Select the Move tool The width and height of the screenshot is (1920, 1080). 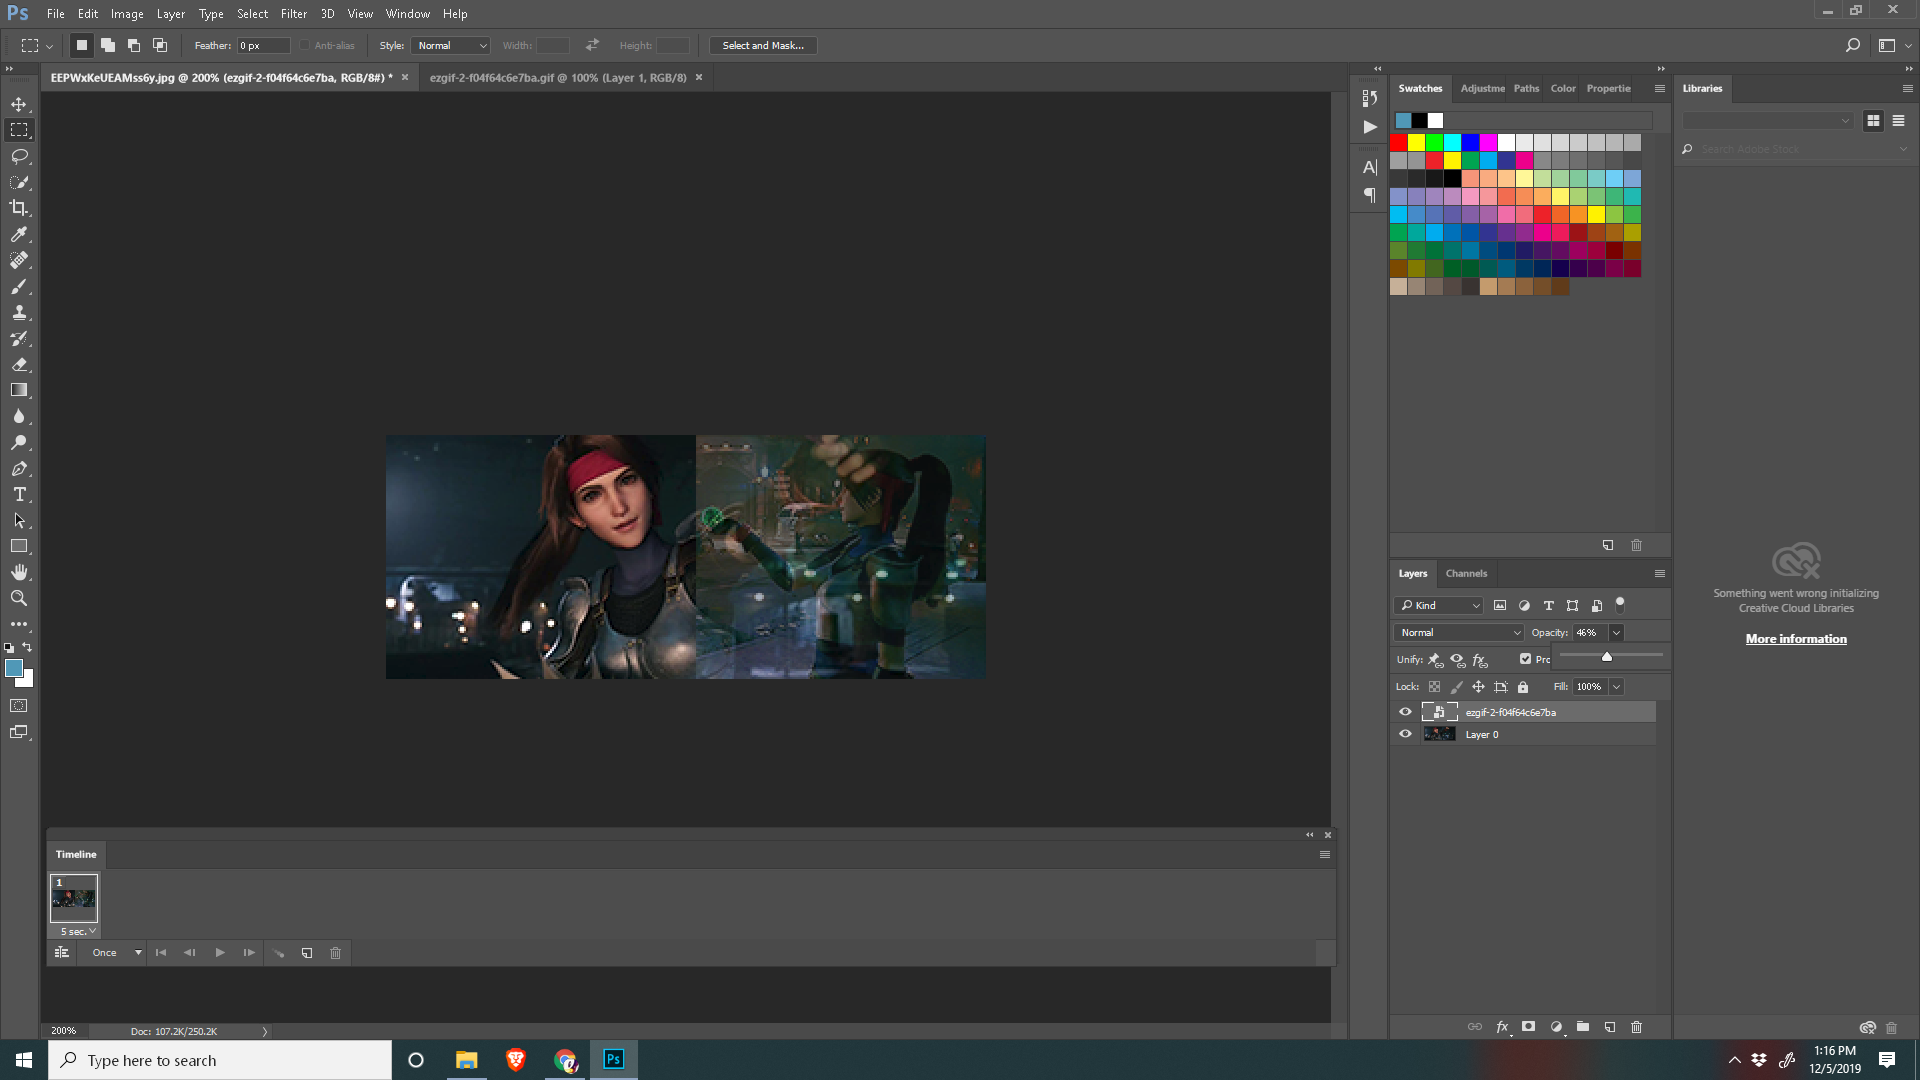click(19, 103)
